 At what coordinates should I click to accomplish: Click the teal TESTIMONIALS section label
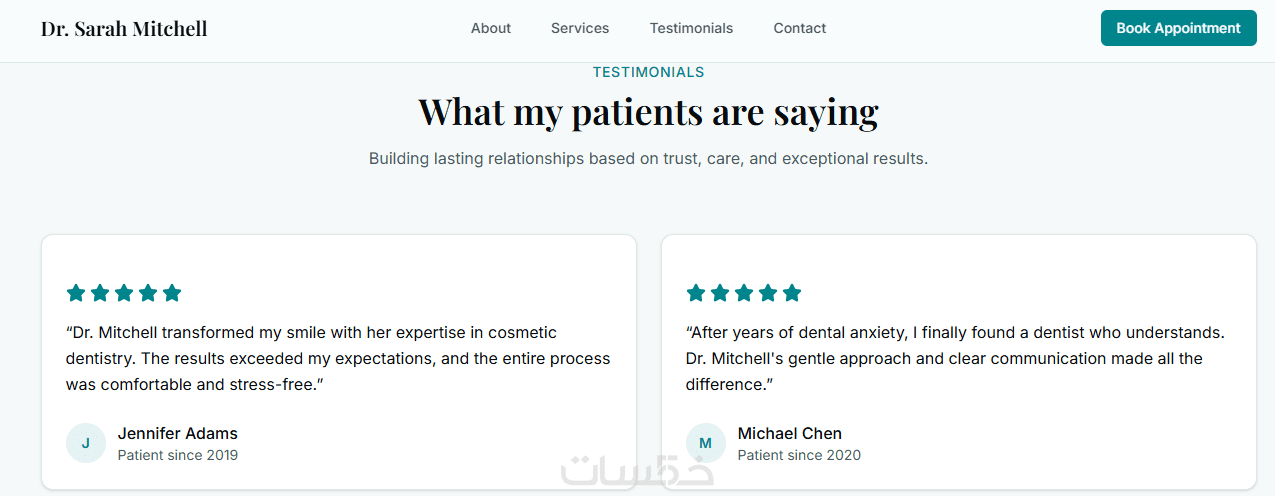point(648,72)
